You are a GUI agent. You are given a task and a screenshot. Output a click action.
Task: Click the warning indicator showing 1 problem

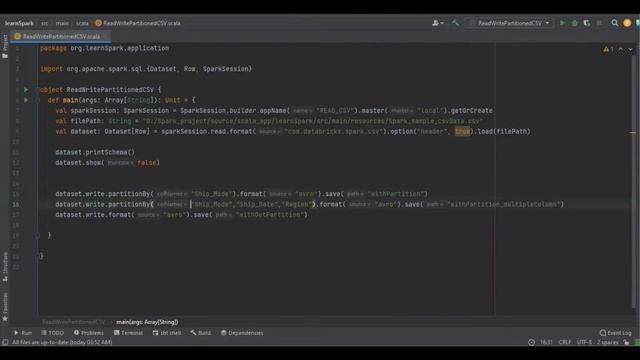608,49
